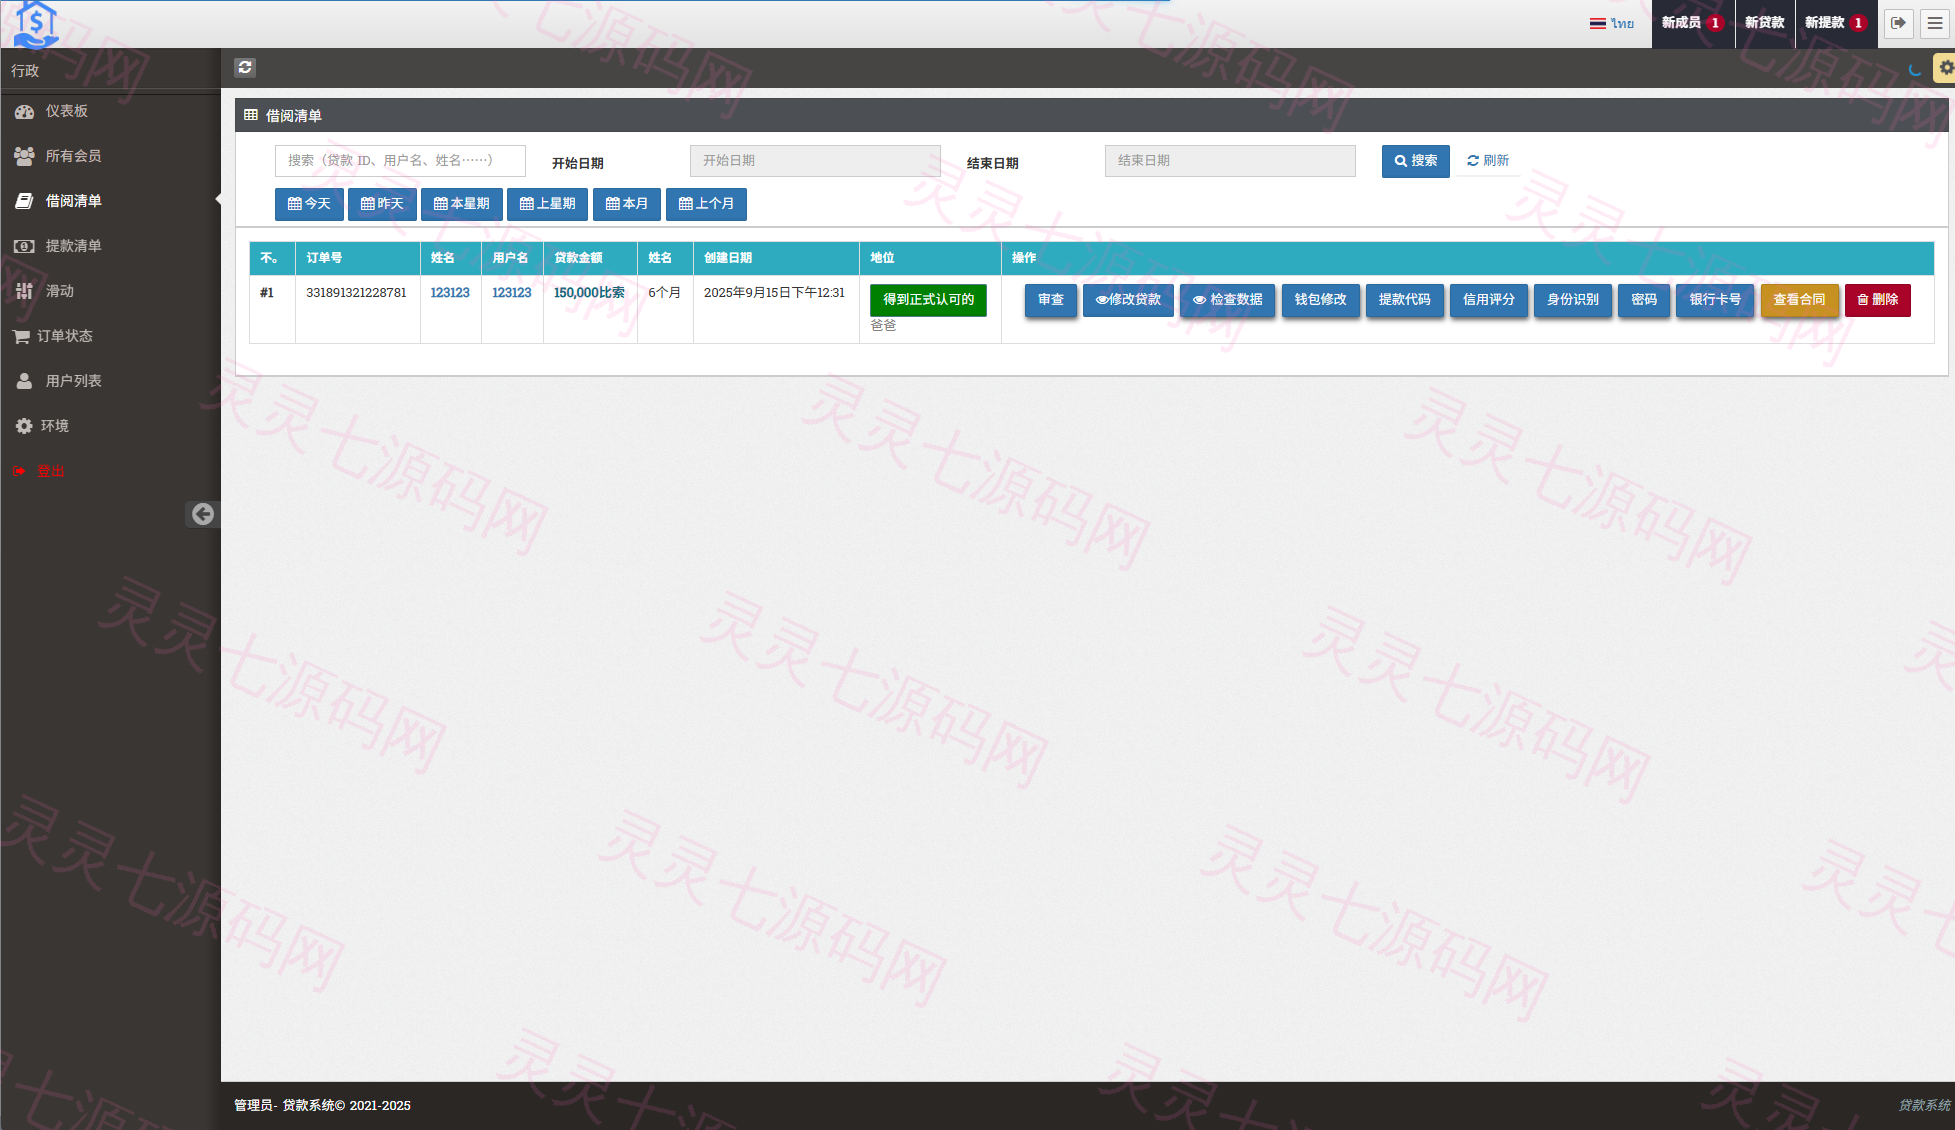The width and height of the screenshot is (1955, 1130).
Task: Filter by 本月
Action: pos(627,204)
